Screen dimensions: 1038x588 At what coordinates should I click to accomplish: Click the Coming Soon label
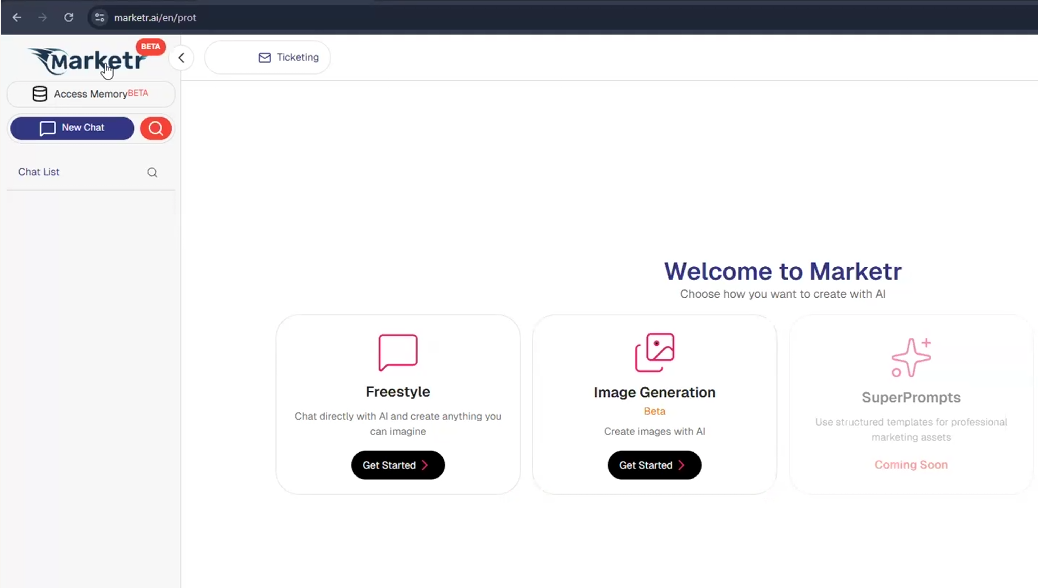tap(911, 465)
